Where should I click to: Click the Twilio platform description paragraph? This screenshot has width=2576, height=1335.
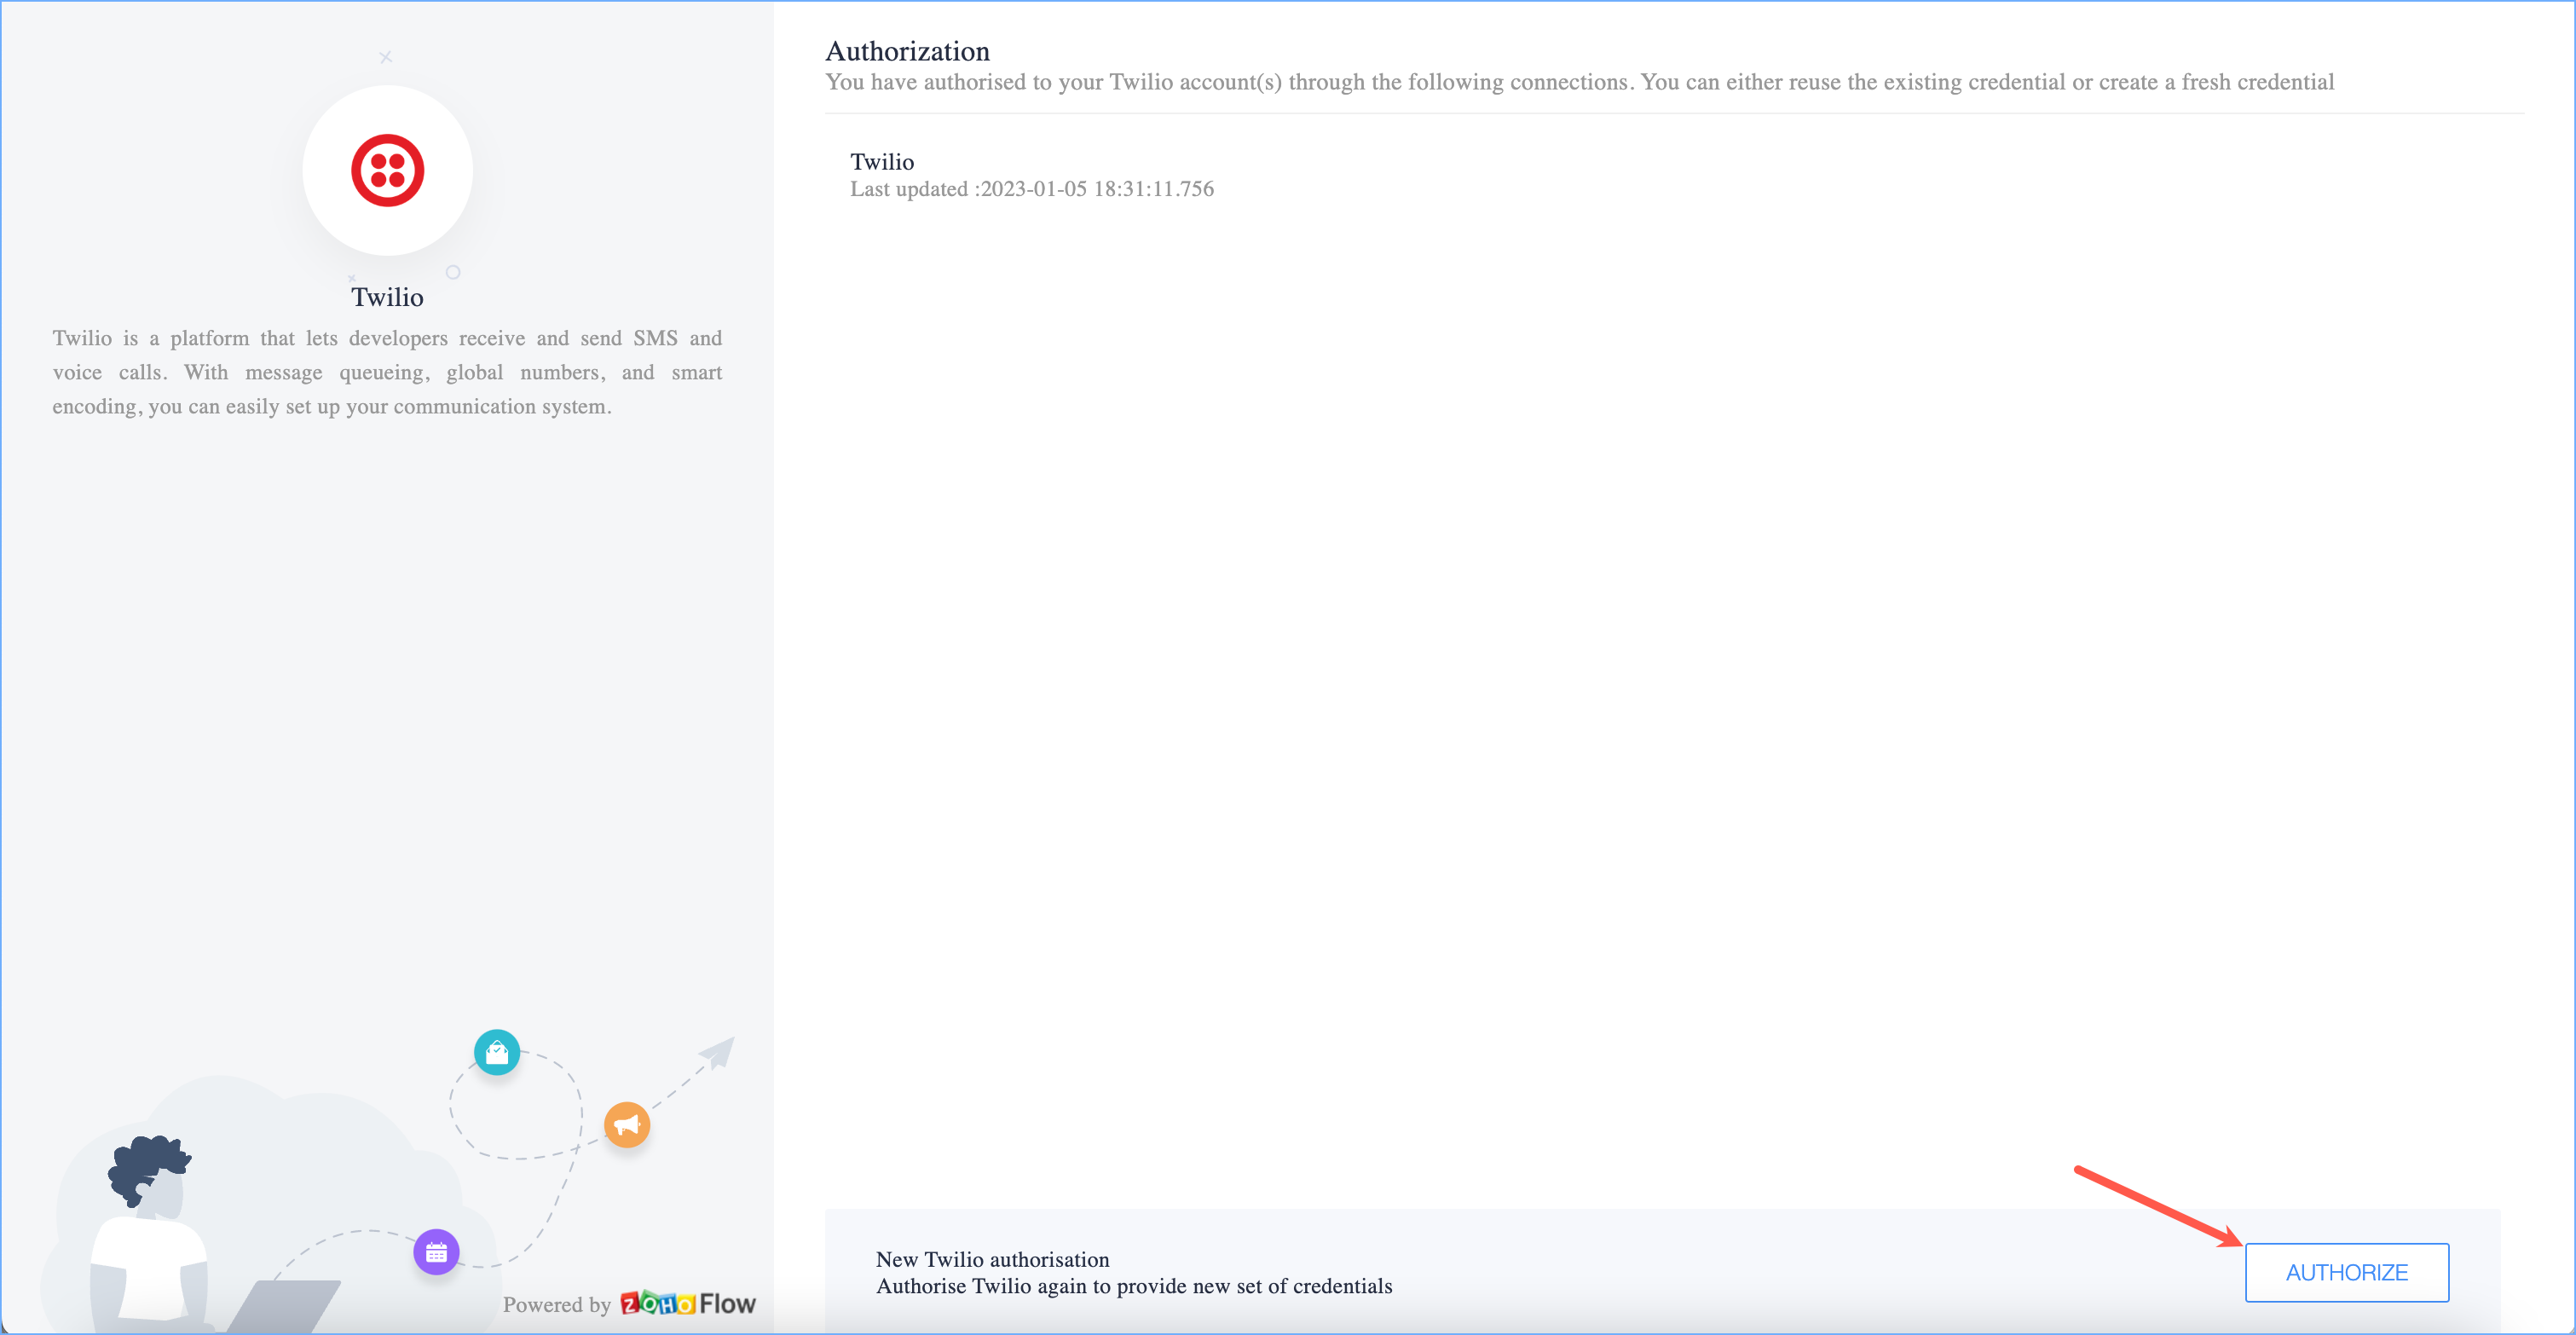387,372
